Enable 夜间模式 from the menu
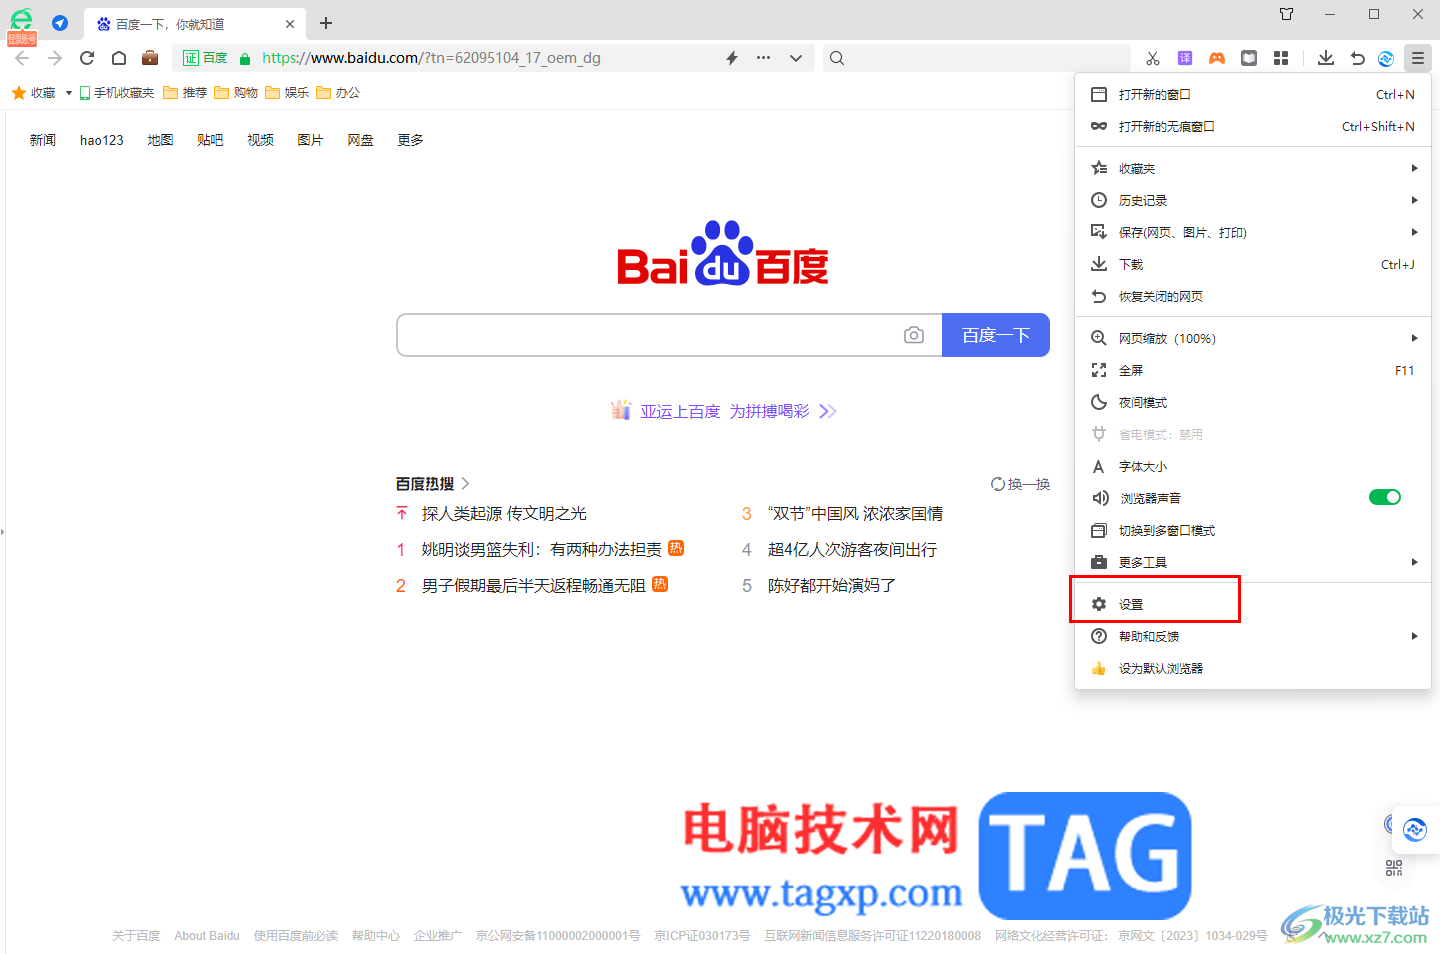This screenshot has height=954, width=1440. pos(1253,402)
